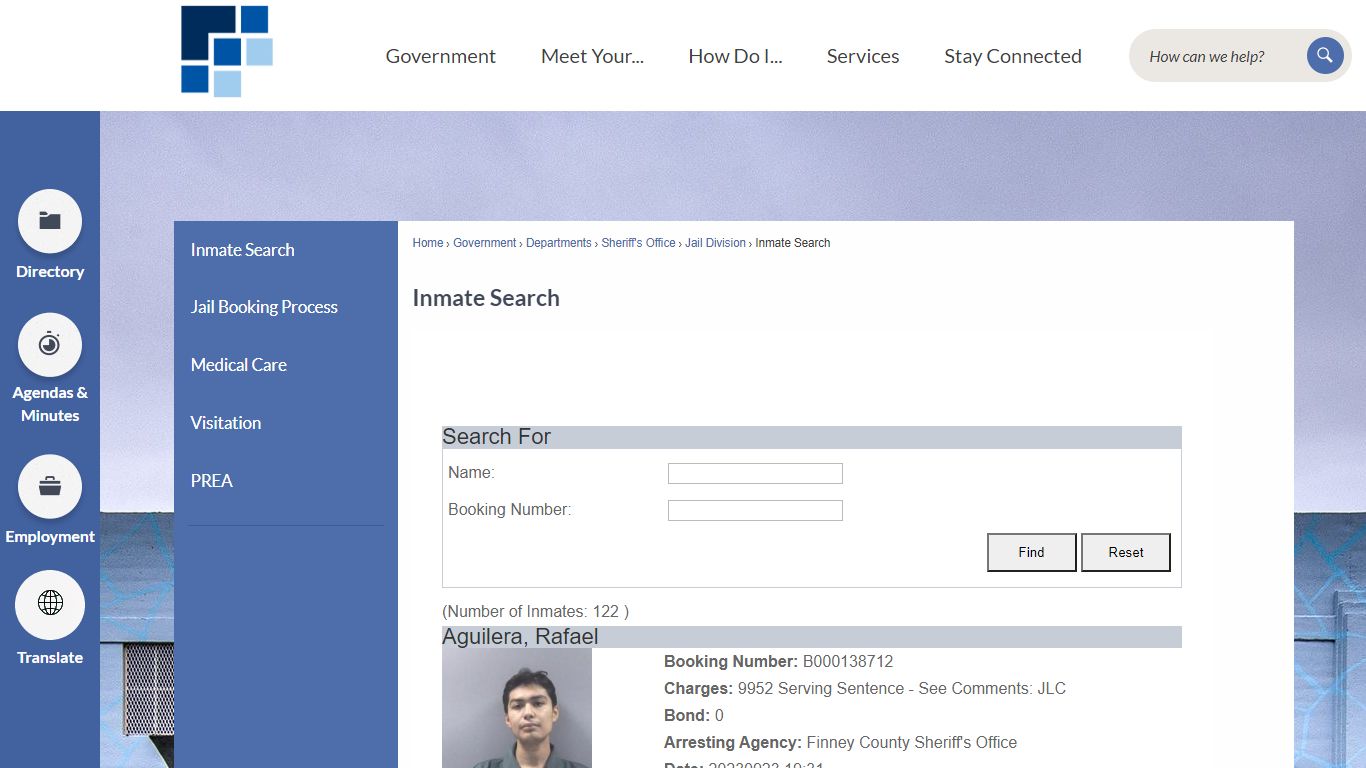1366x768 pixels.
Task: Click the Name search input box
Action: 755,472
